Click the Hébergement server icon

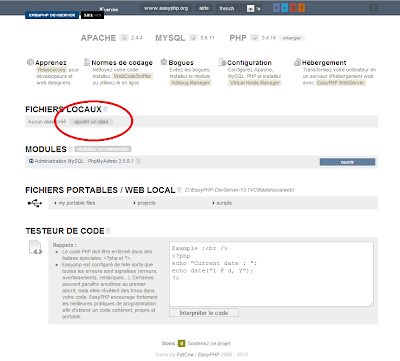pos(297,62)
